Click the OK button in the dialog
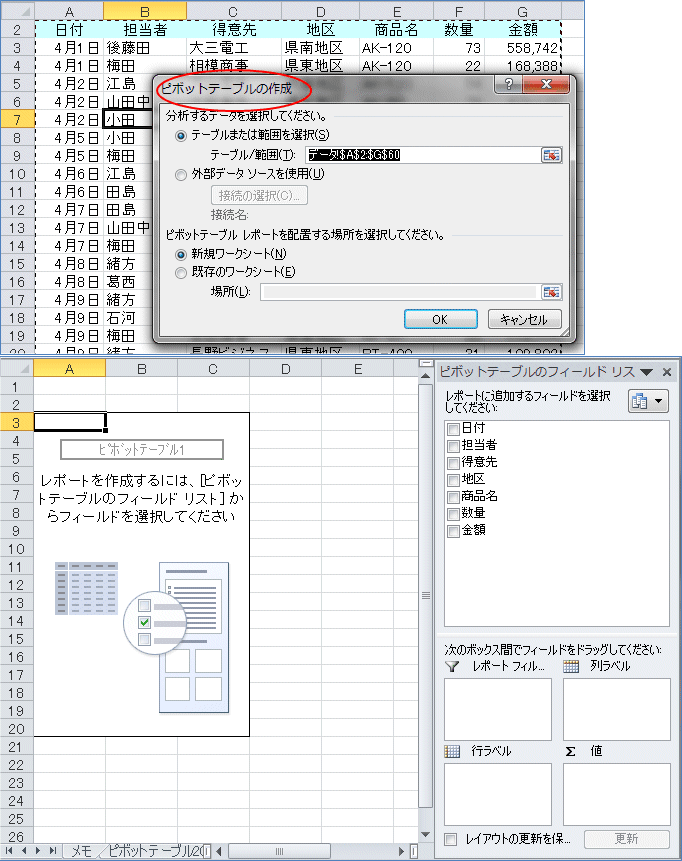 tap(440, 319)
